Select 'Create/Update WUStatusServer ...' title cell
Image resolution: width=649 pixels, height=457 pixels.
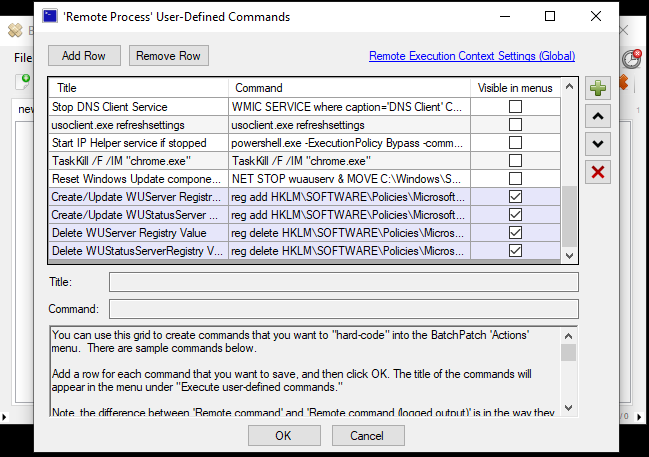pyautogui.click(x=138, y=215)
